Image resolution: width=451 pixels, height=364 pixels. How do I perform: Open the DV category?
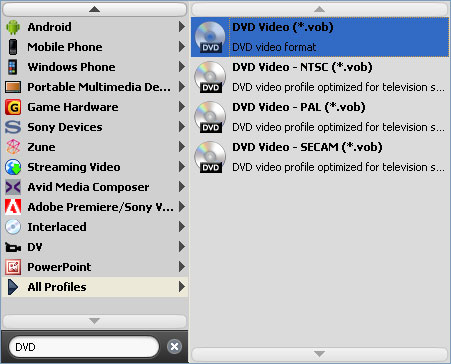95,247
